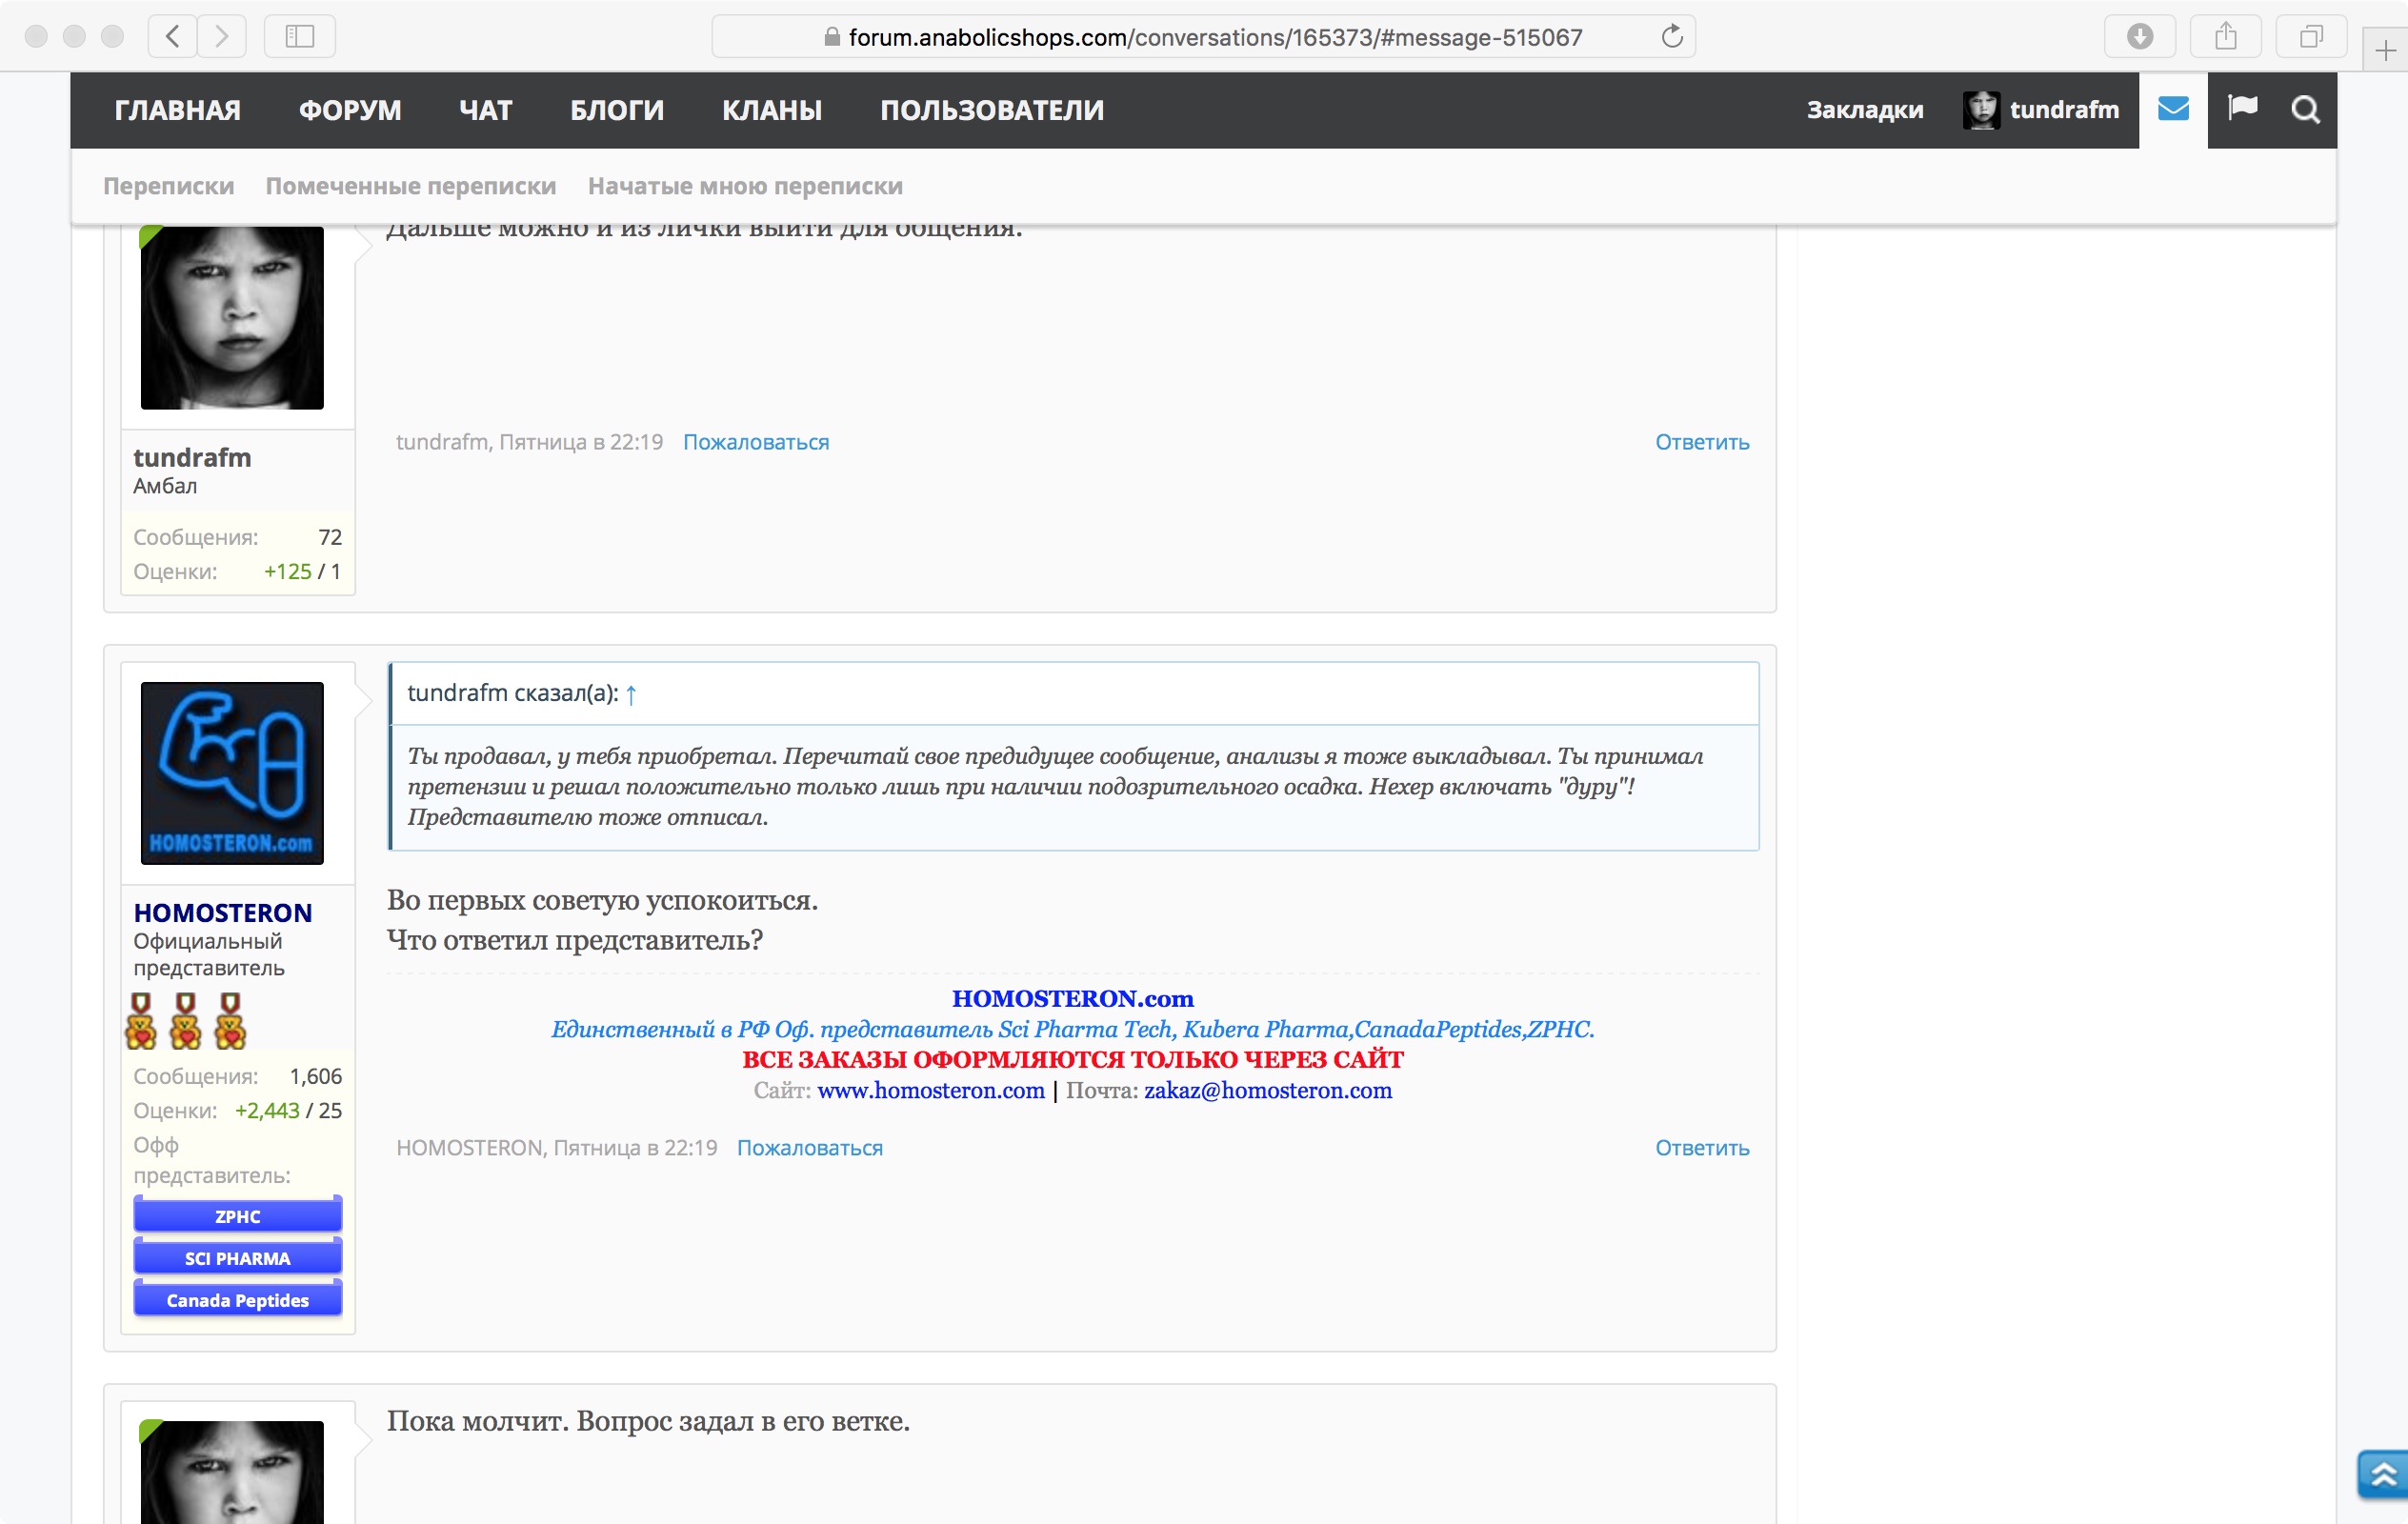Toggle the Safari sidebar icon
The image size is (2408, 1524).
299,37
